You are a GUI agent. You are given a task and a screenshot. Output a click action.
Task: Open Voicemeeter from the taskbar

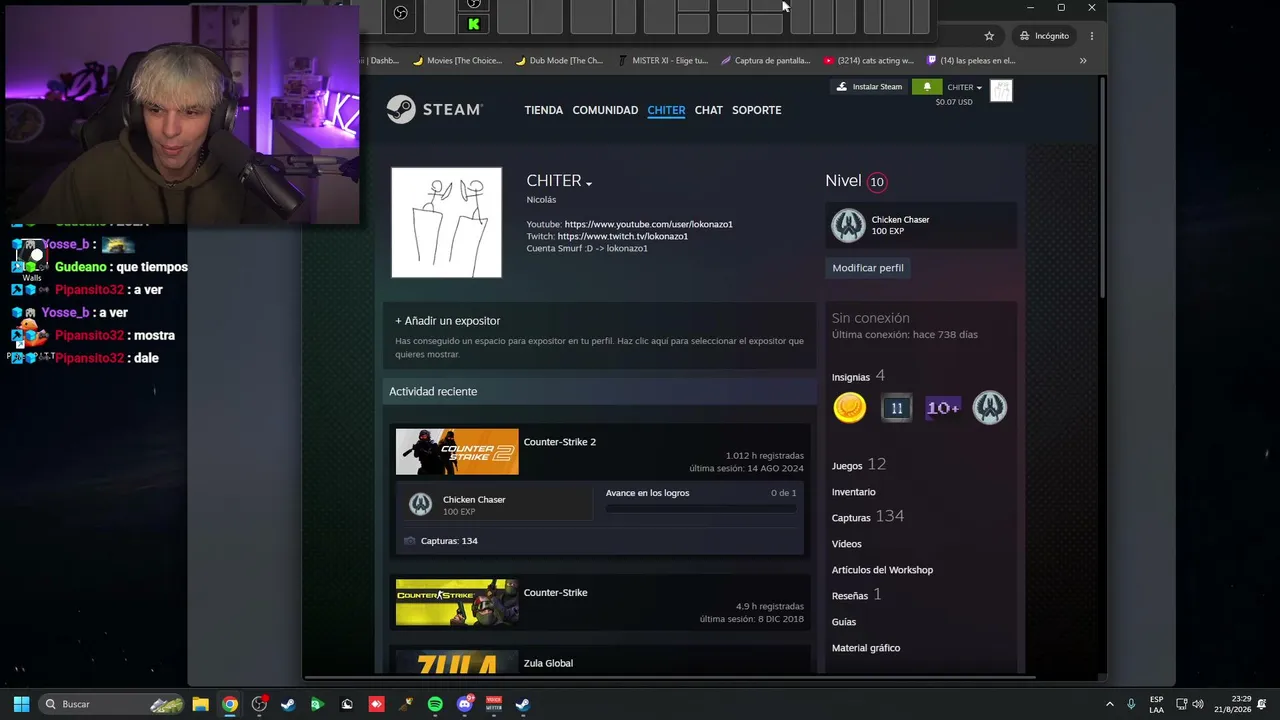point(493,704)
